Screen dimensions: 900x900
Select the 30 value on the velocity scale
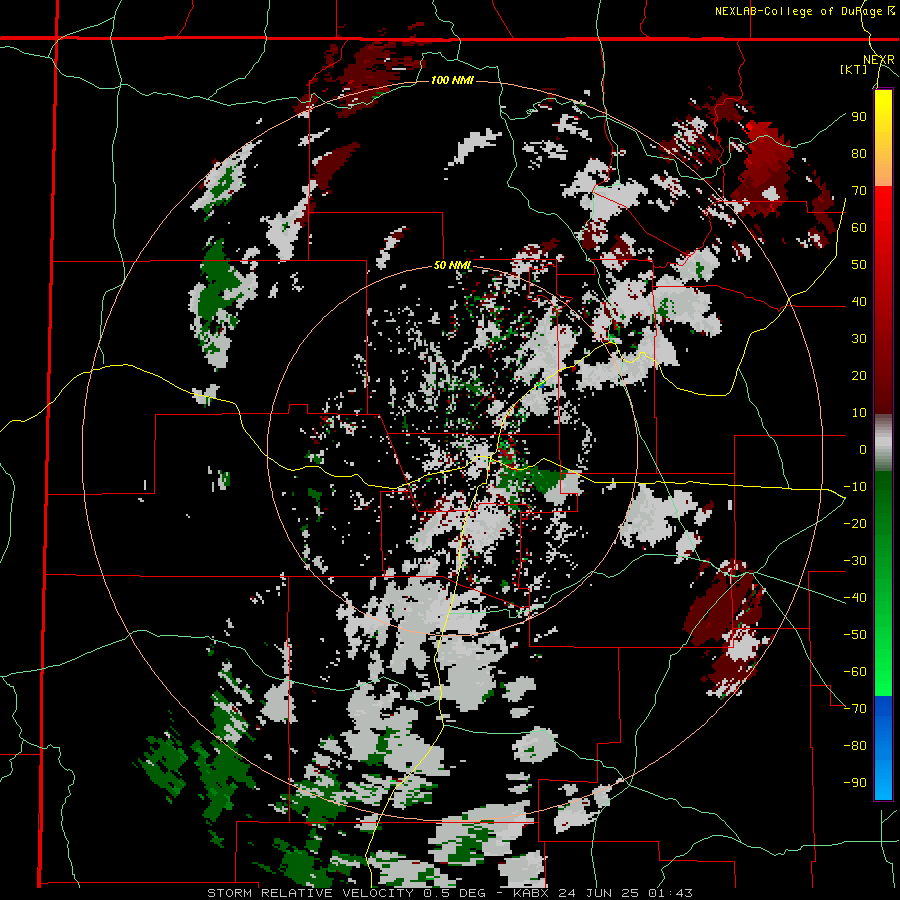[x=859, y=339]
